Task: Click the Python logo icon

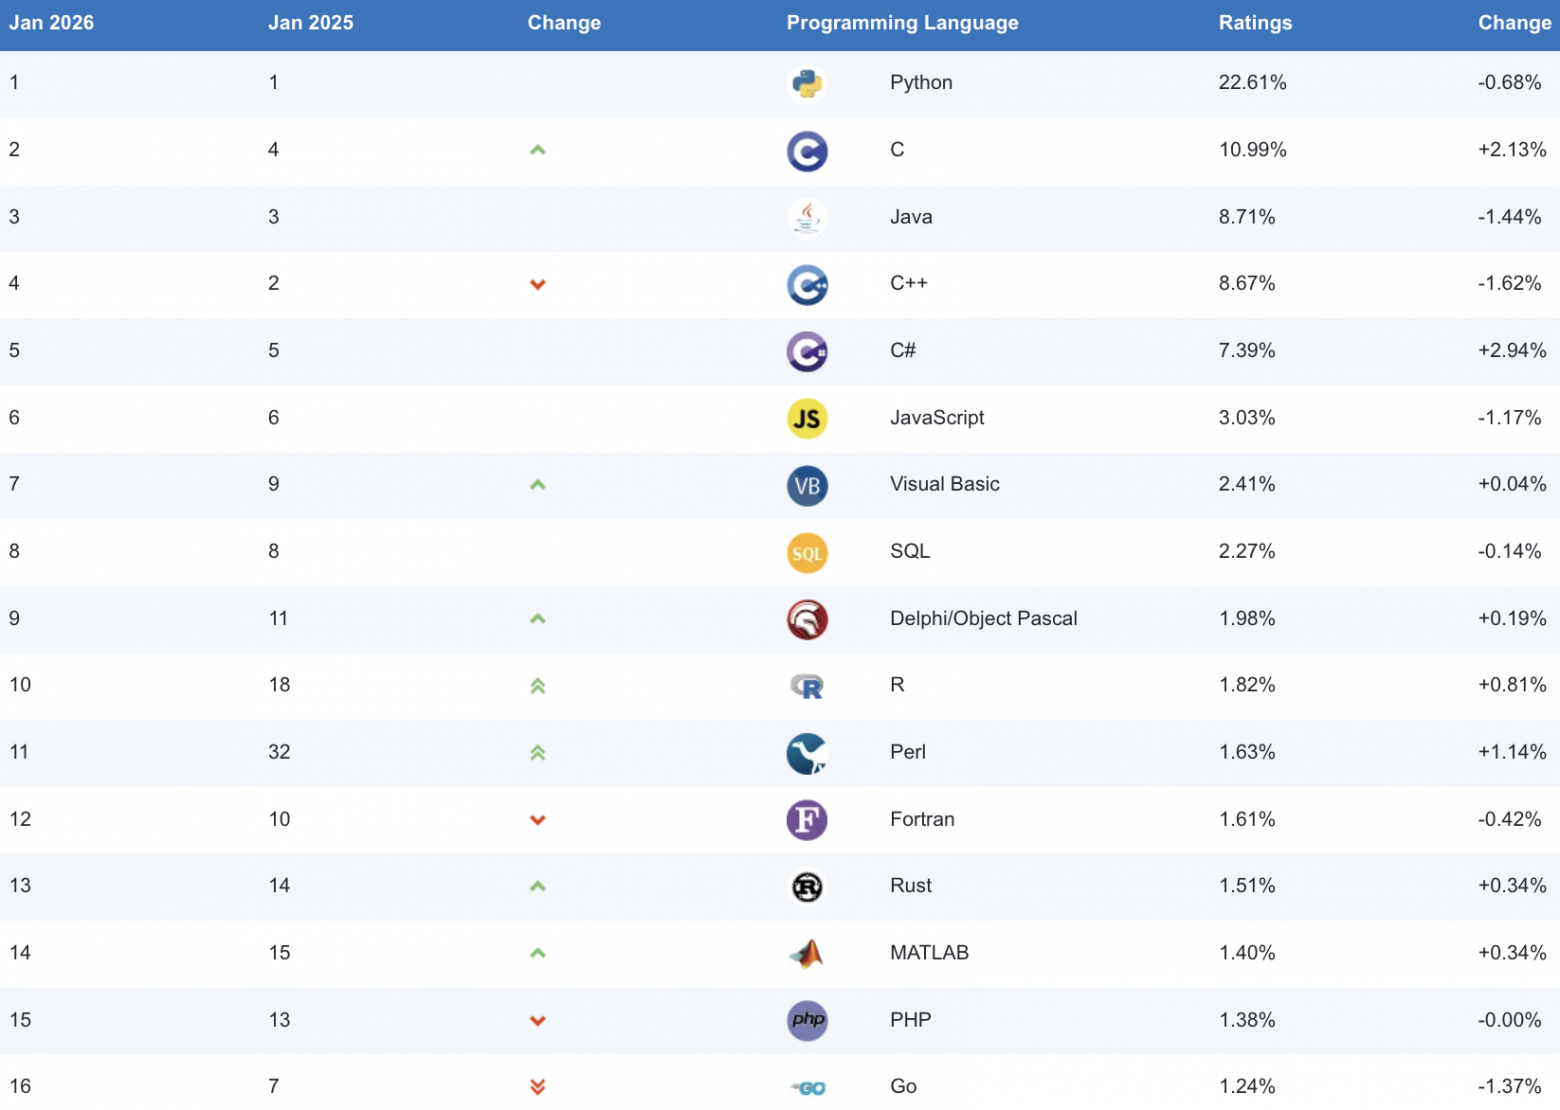Action: pyautogui.click(x=807, y=84)
